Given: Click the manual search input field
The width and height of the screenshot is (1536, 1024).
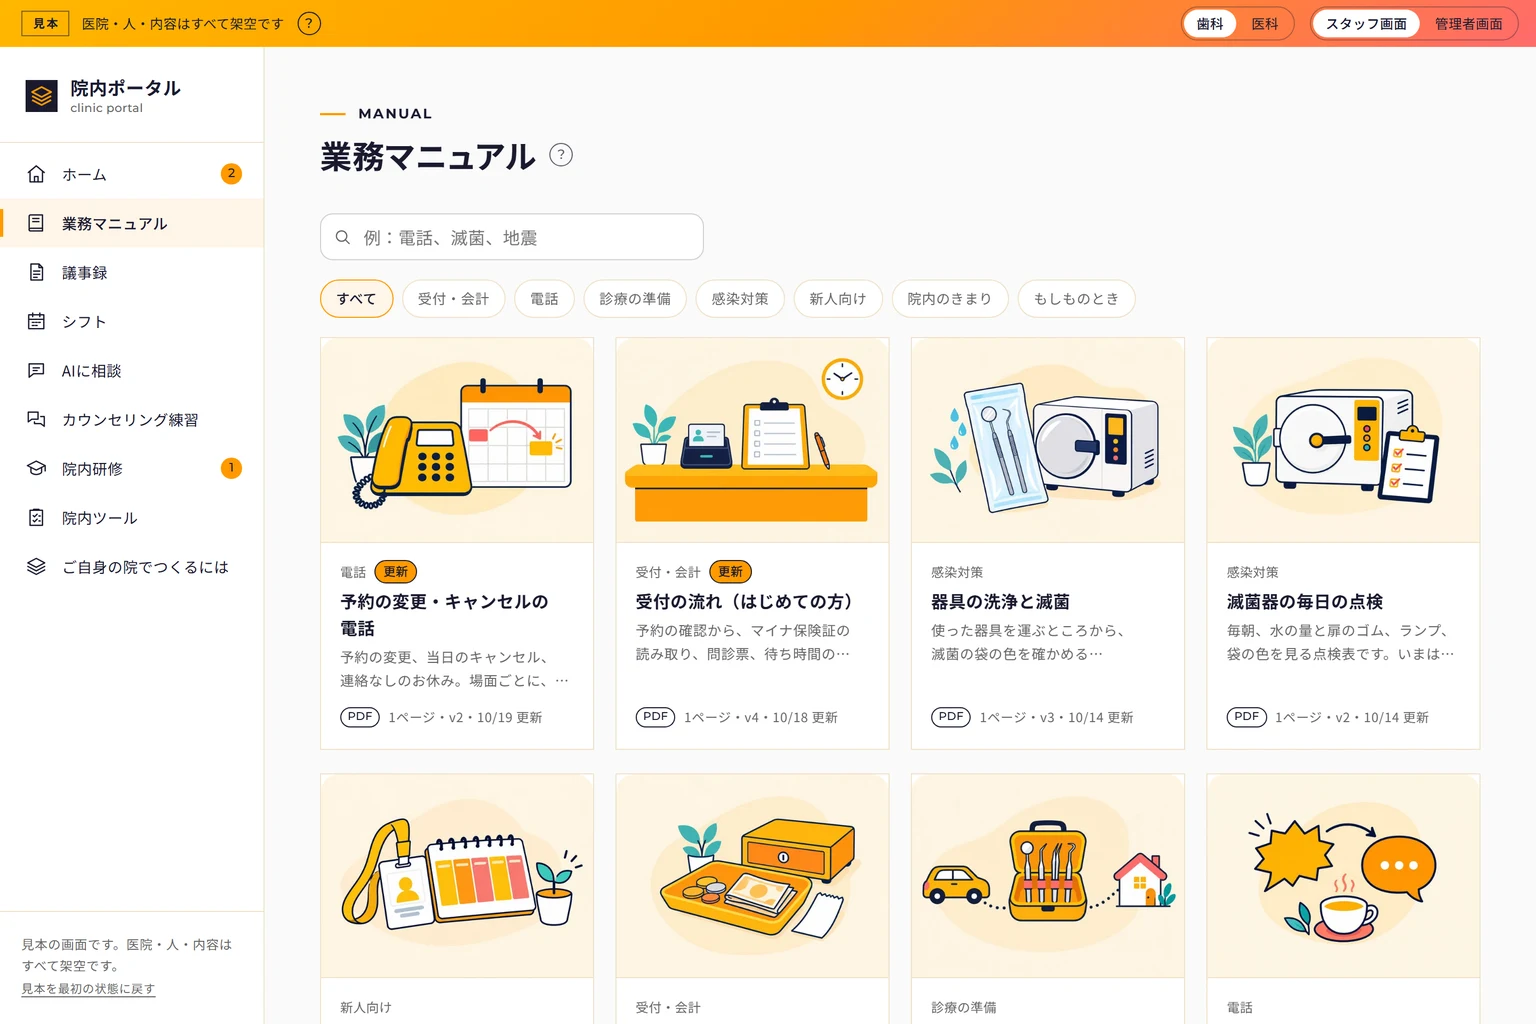Looking at the screenshot, I should pos(512,237).
